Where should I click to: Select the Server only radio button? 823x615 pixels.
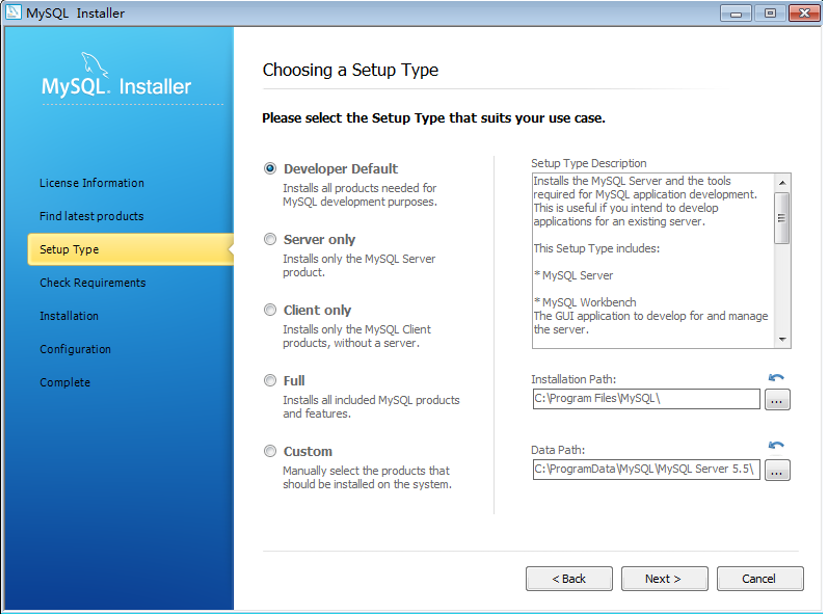[x=270, y=239]
